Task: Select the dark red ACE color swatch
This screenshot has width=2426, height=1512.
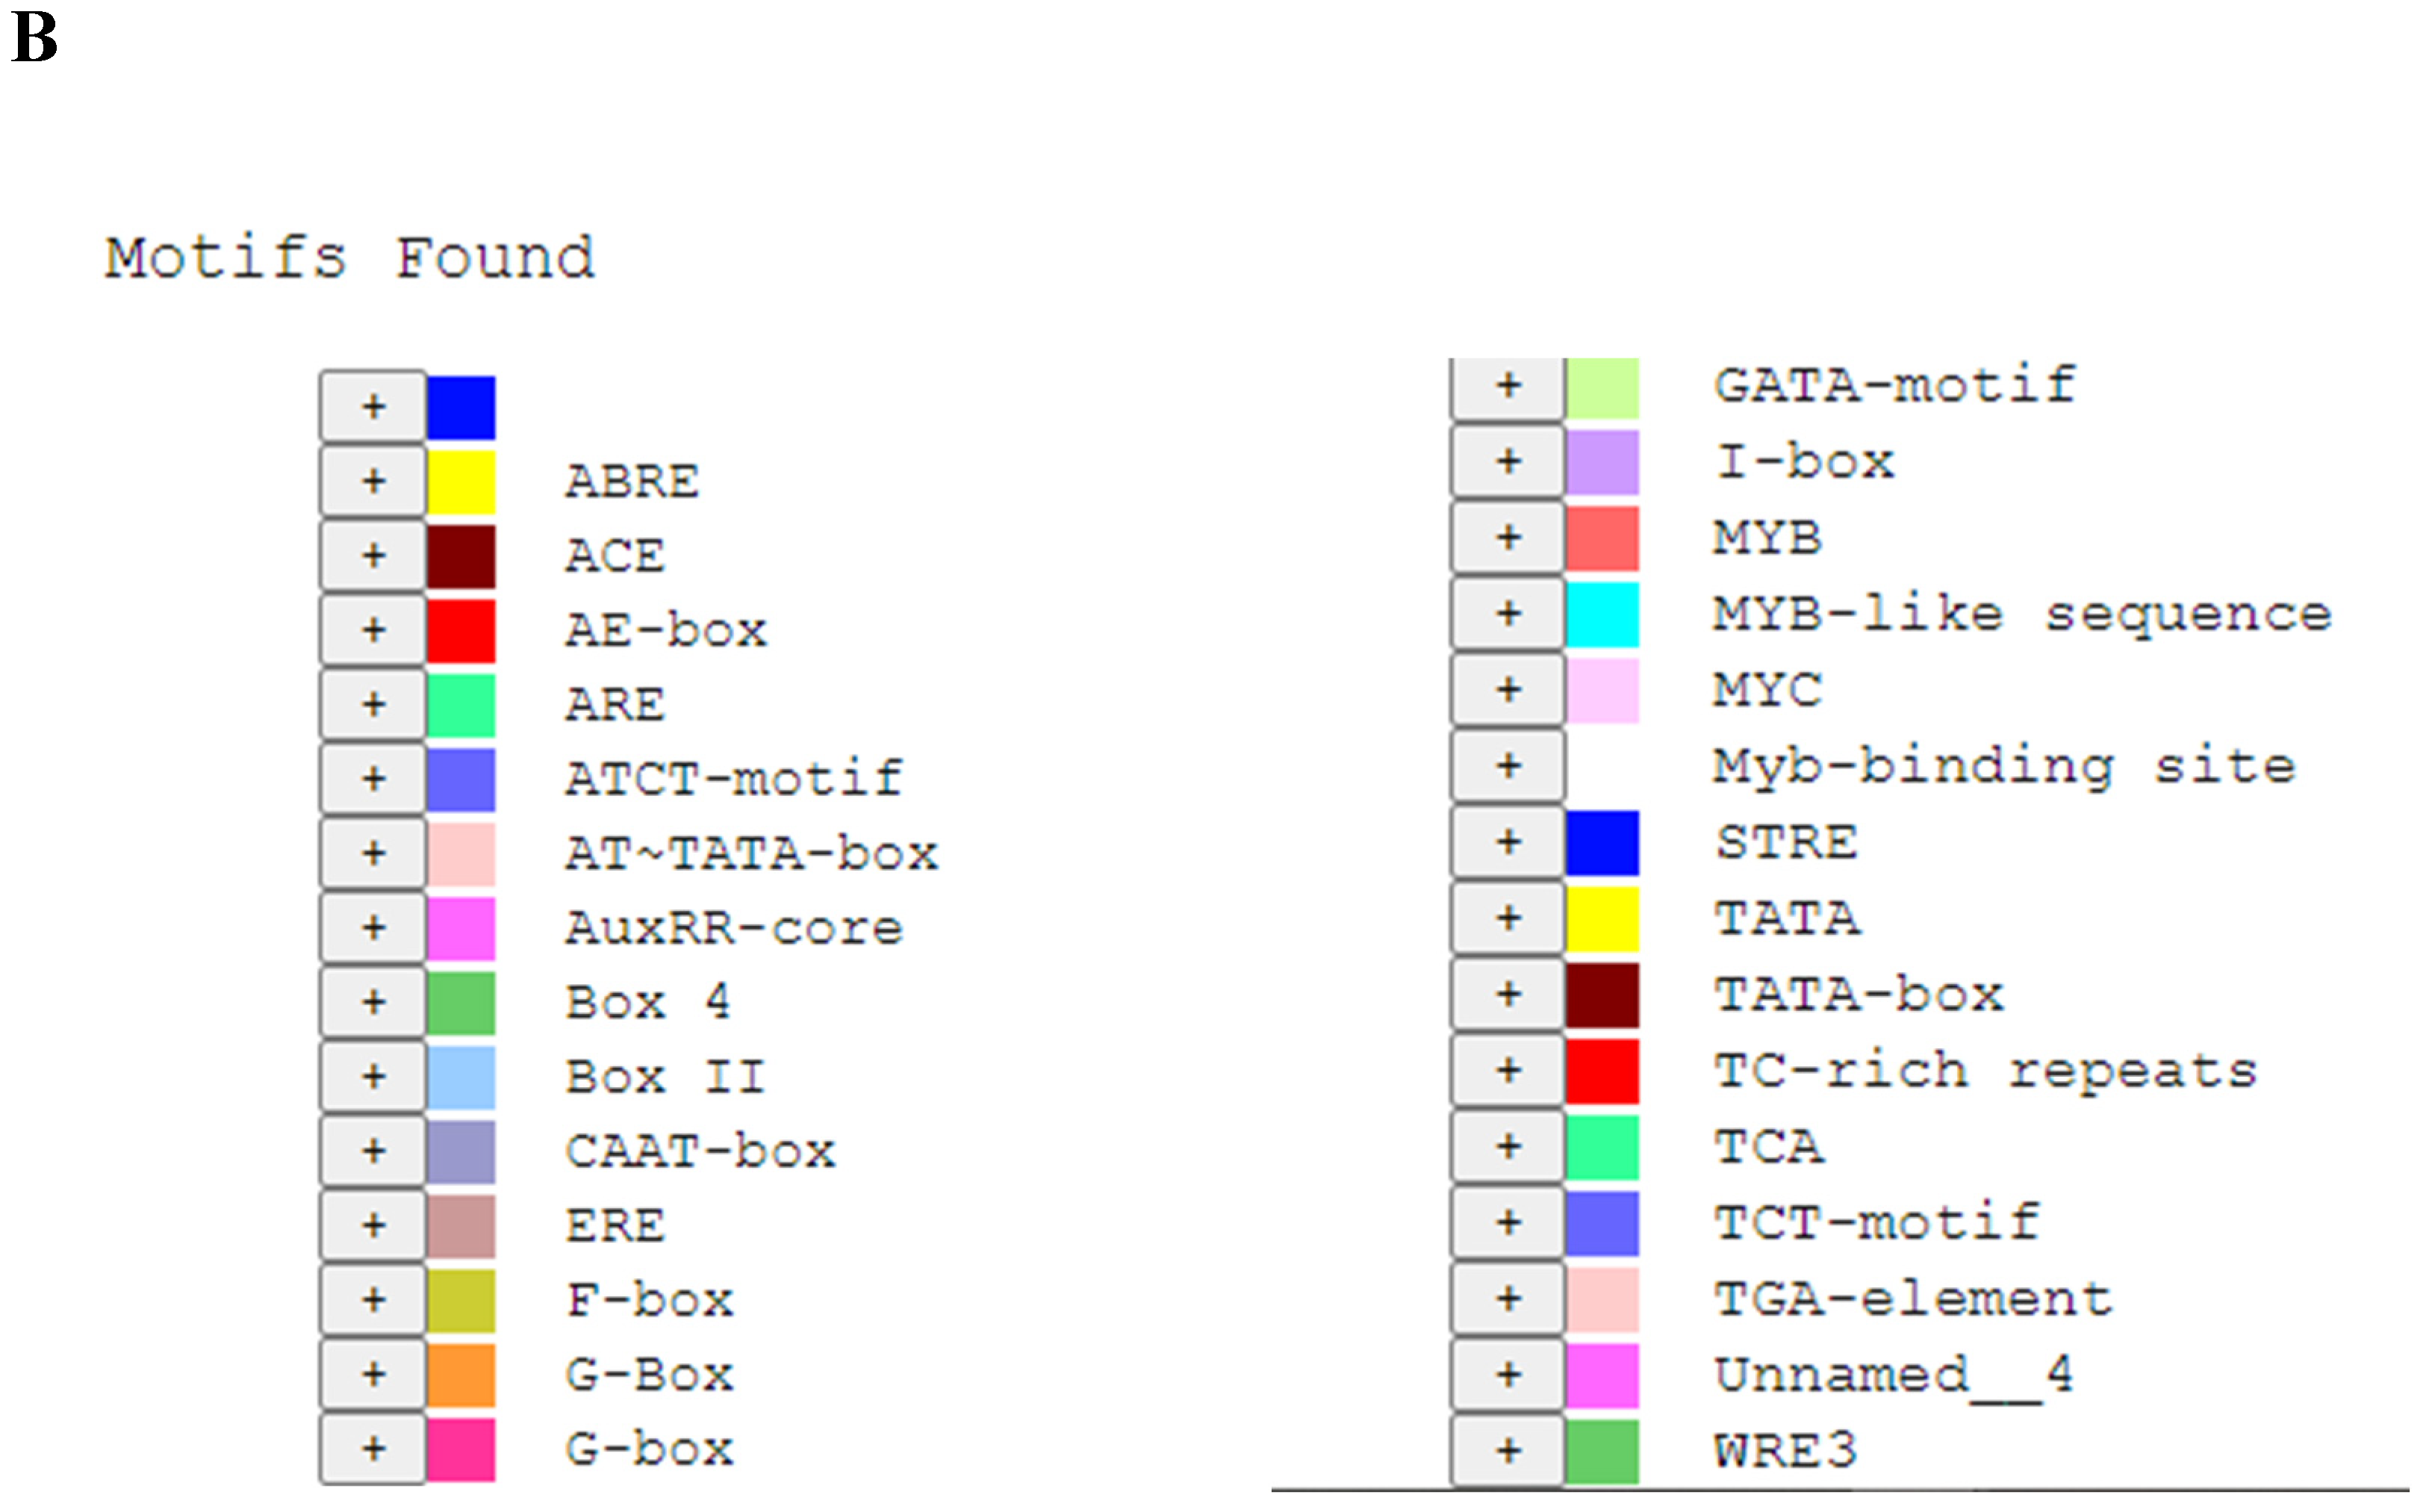Action: point(461,556)
